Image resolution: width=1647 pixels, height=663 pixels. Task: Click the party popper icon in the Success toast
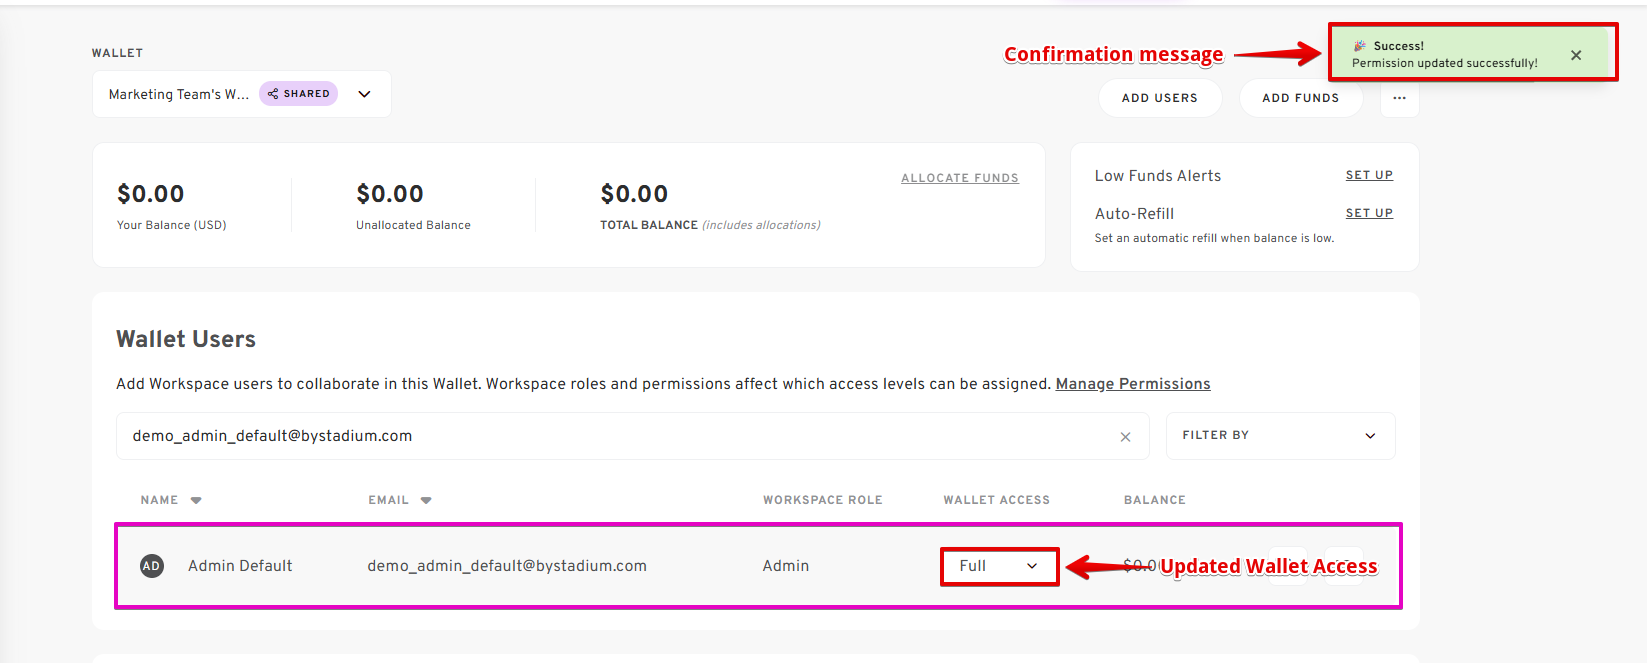1360,46
